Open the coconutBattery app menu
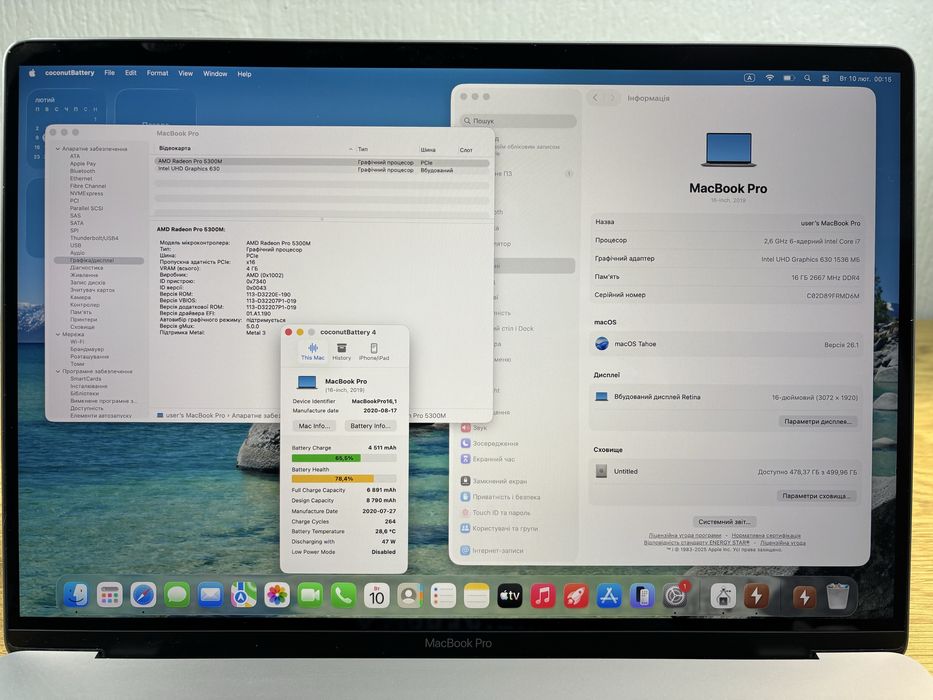933x700 pixels. 70,73
